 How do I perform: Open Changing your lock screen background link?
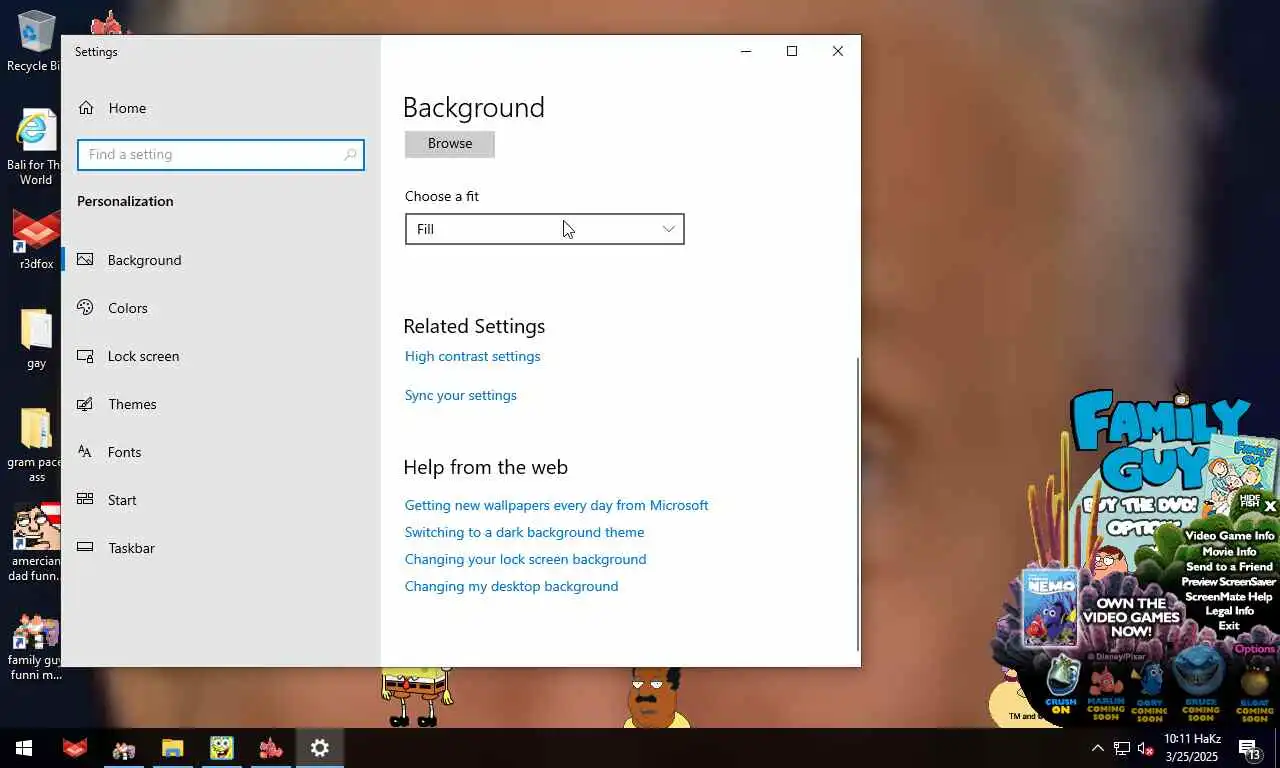coord(525,559)
